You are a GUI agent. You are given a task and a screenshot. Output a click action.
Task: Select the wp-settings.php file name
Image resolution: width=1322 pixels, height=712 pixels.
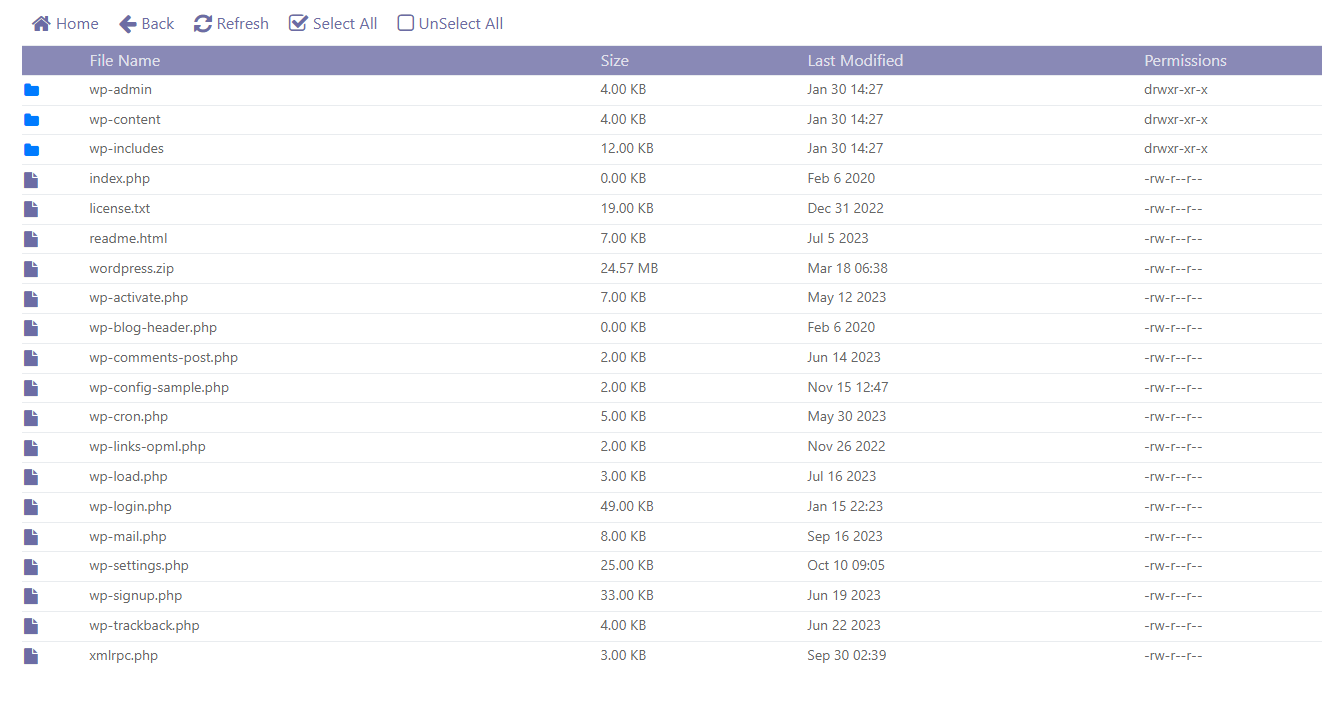click(x=139, y=565)
